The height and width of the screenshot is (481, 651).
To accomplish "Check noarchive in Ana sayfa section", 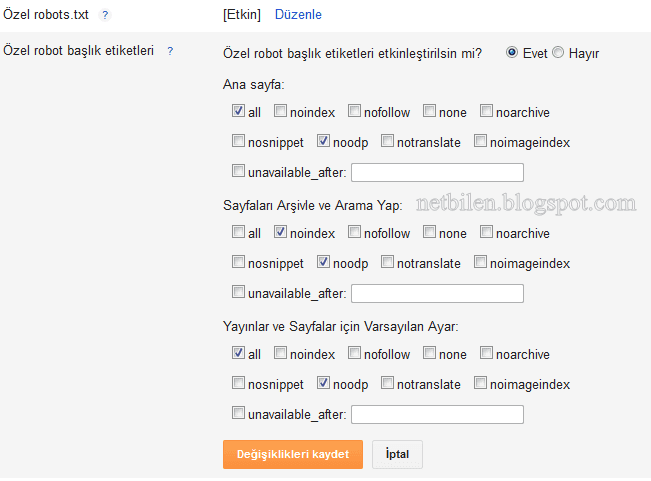I will tap(487, 112).
